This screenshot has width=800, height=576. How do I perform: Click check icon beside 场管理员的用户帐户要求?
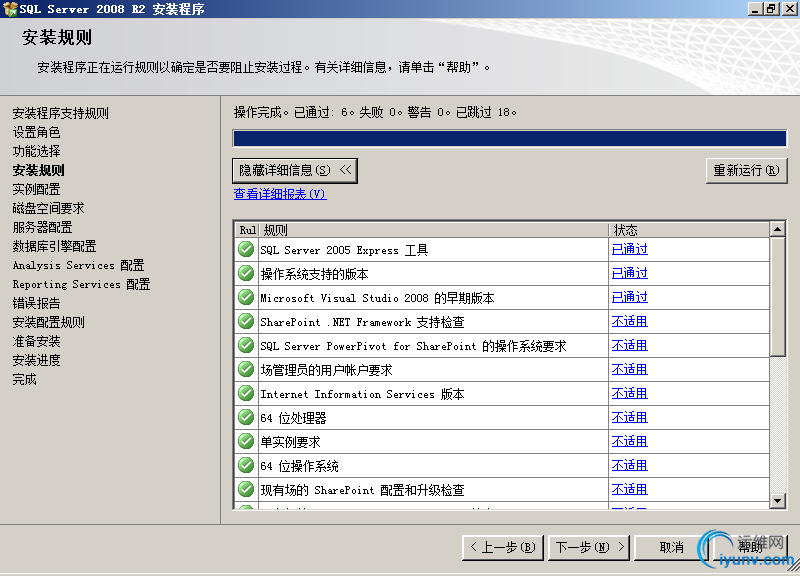[246, 369]
